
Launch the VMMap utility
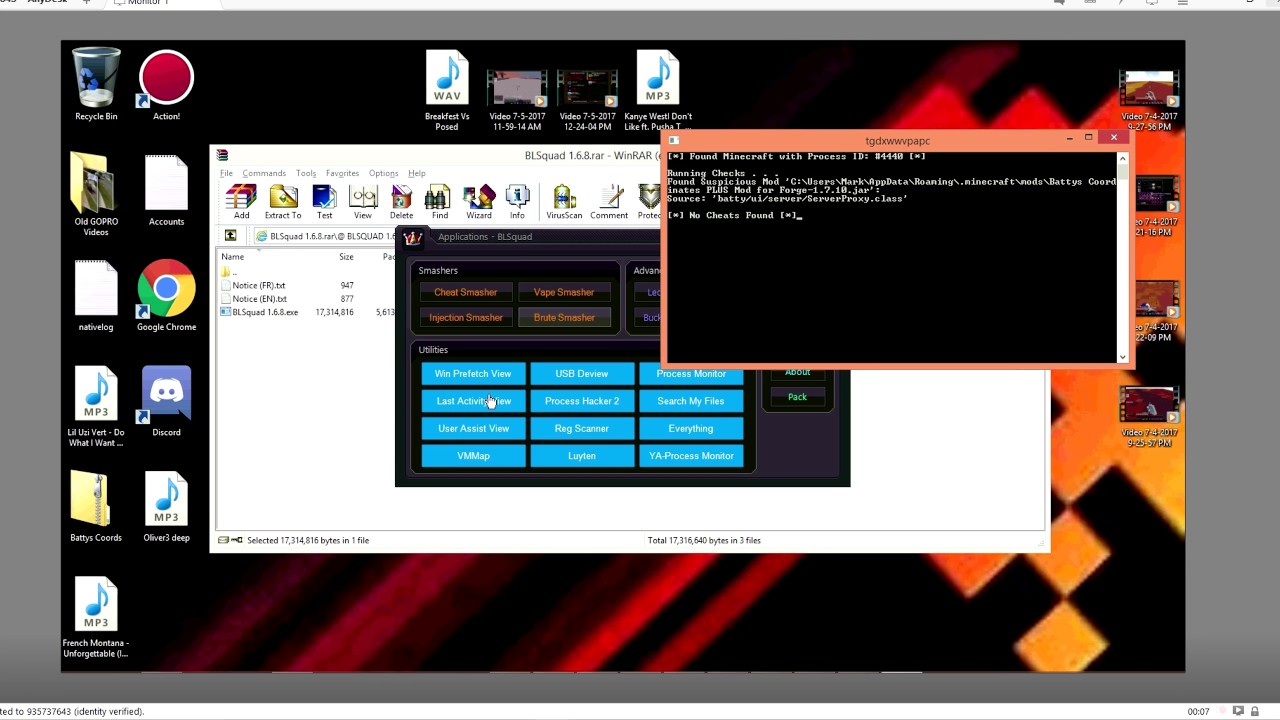pyautogui.click(x=473, y=456)
